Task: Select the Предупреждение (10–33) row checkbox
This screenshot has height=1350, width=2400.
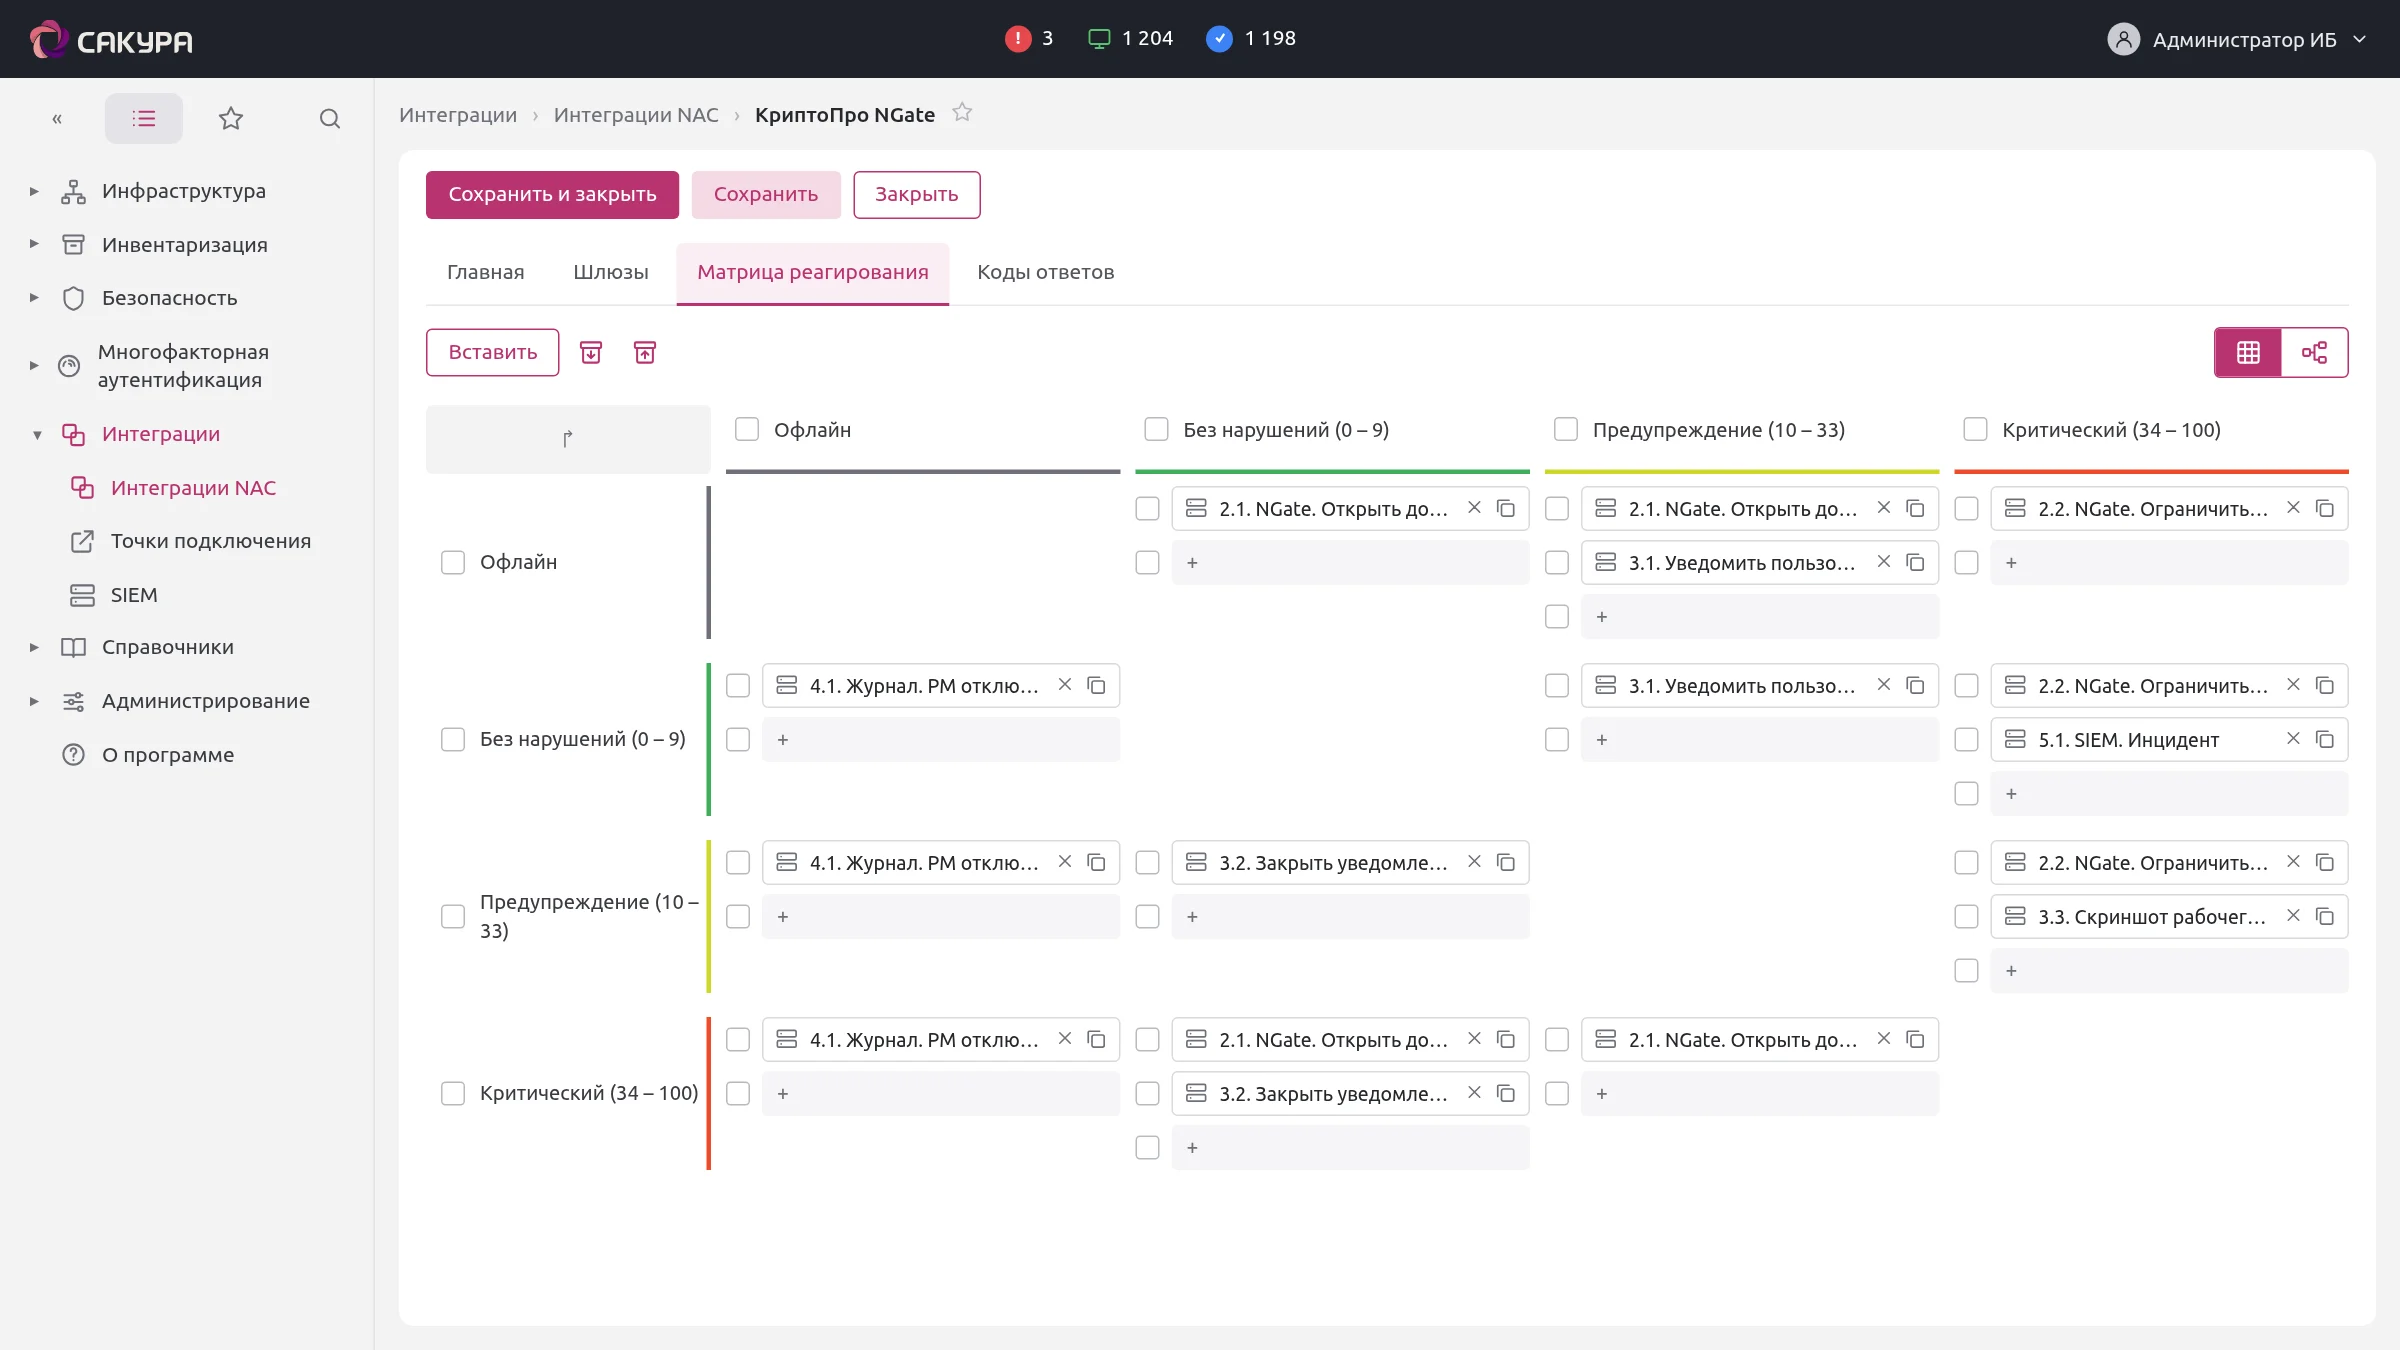Action: click(453, 916)
